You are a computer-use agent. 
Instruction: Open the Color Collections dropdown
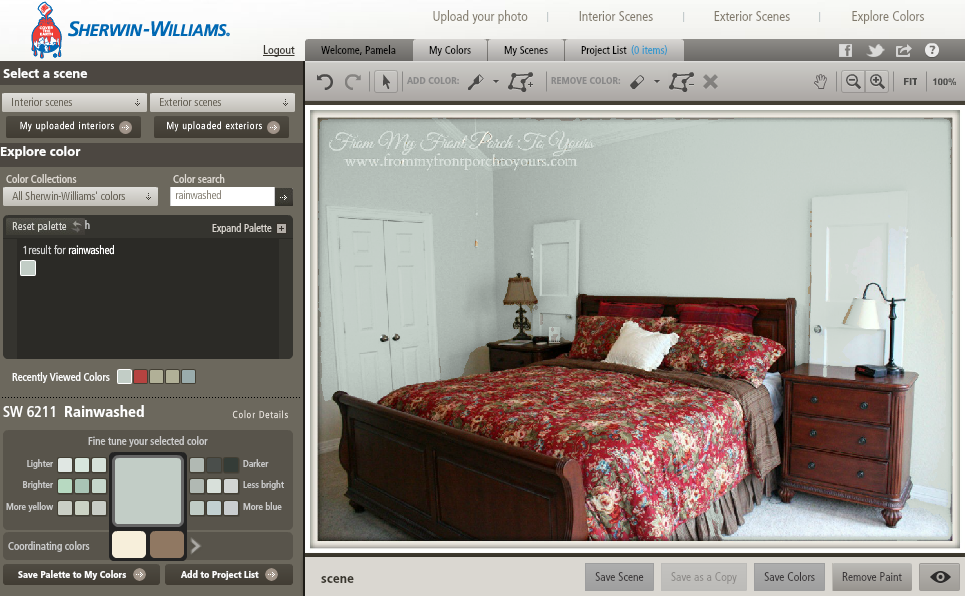point(79,196)
